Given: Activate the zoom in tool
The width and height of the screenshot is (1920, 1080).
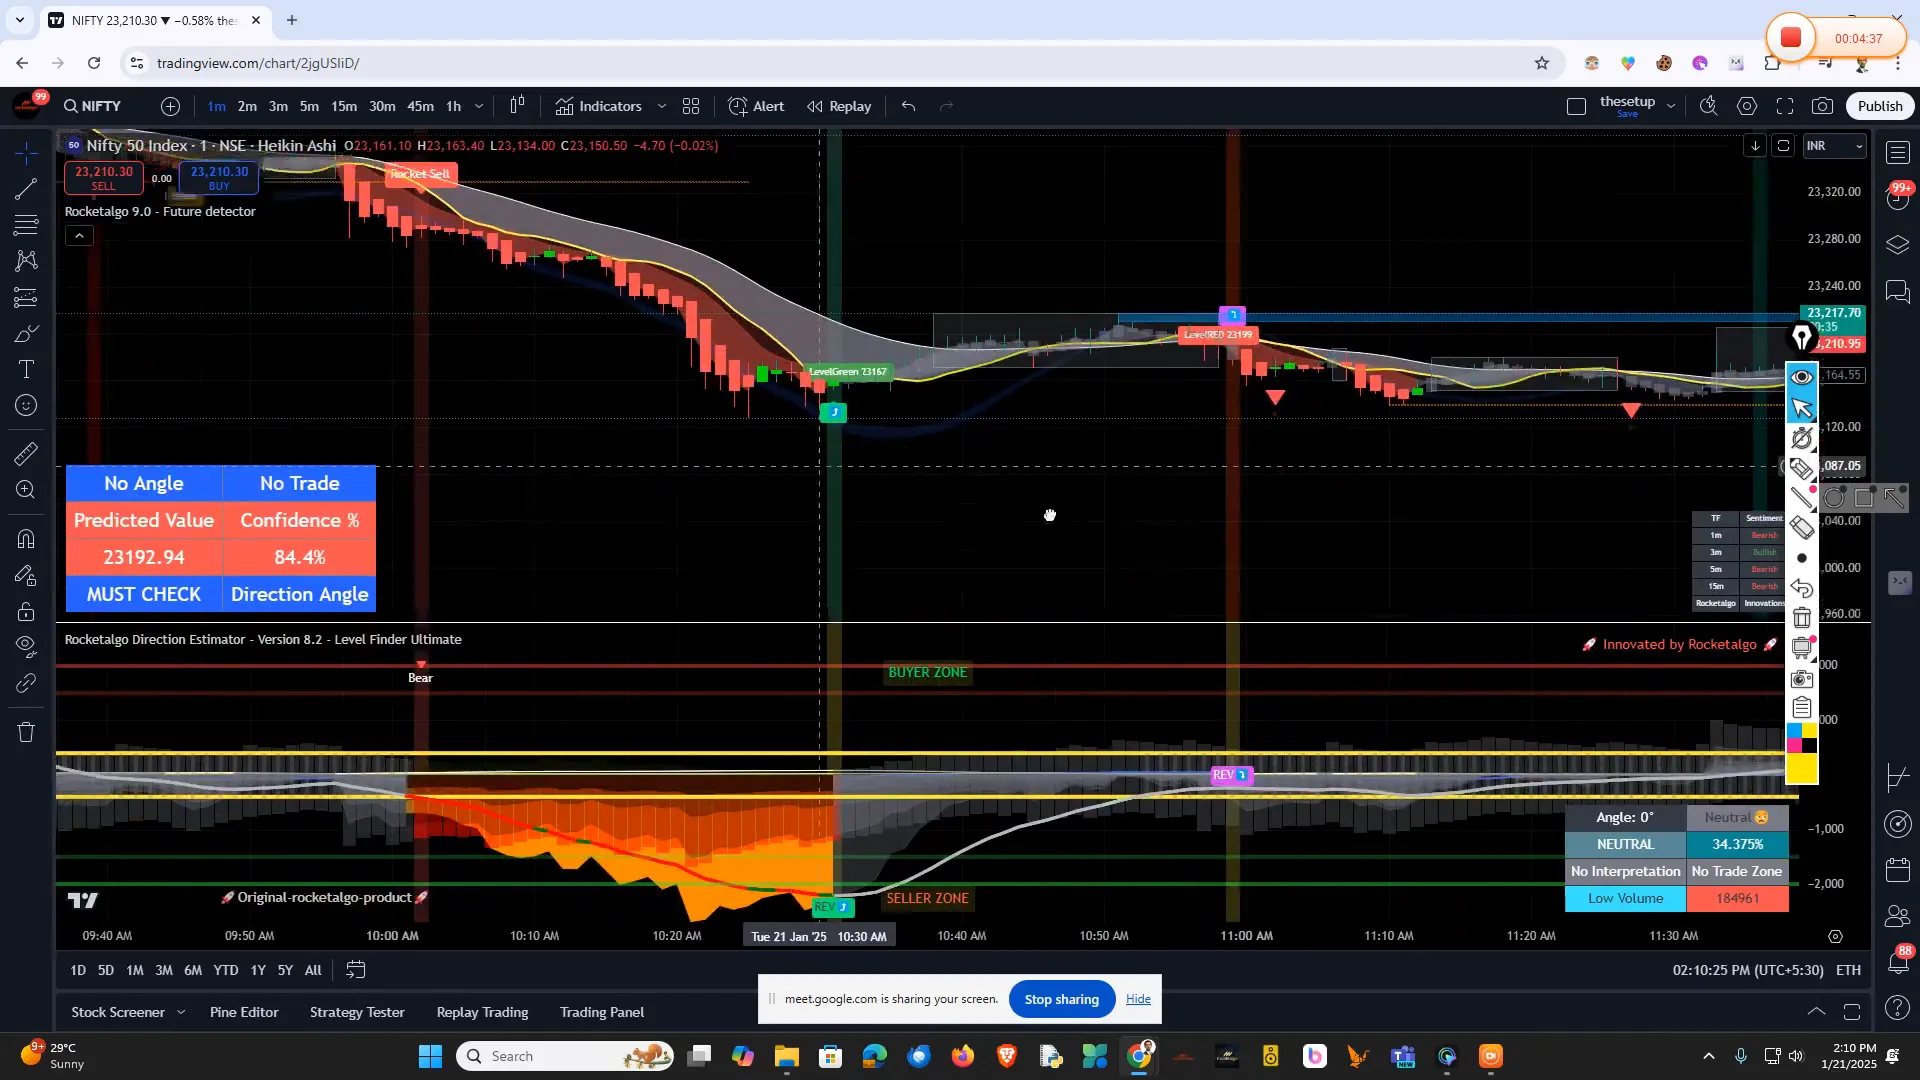Looking at the screenshot, I should 26,490.
